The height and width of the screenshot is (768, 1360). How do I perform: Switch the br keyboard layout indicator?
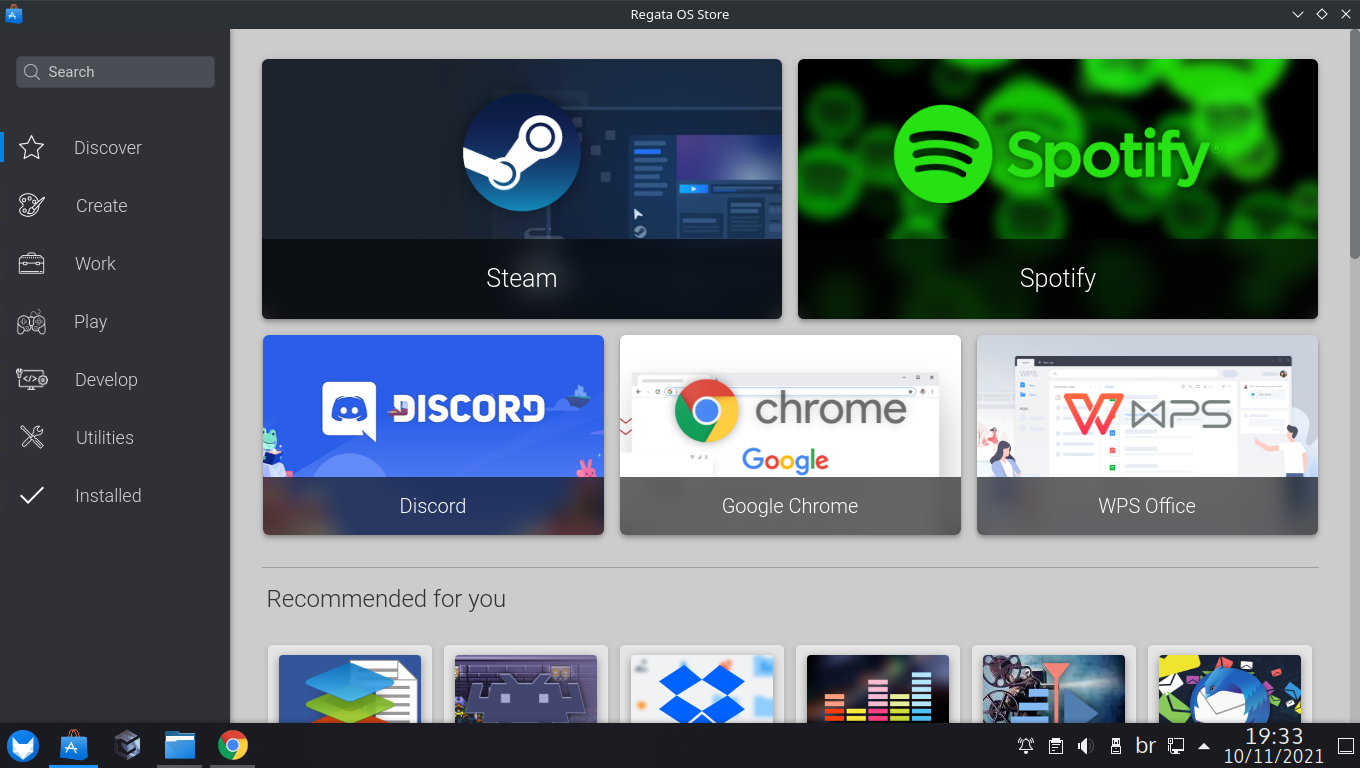pyautogui.click(x=1146, y=746)
